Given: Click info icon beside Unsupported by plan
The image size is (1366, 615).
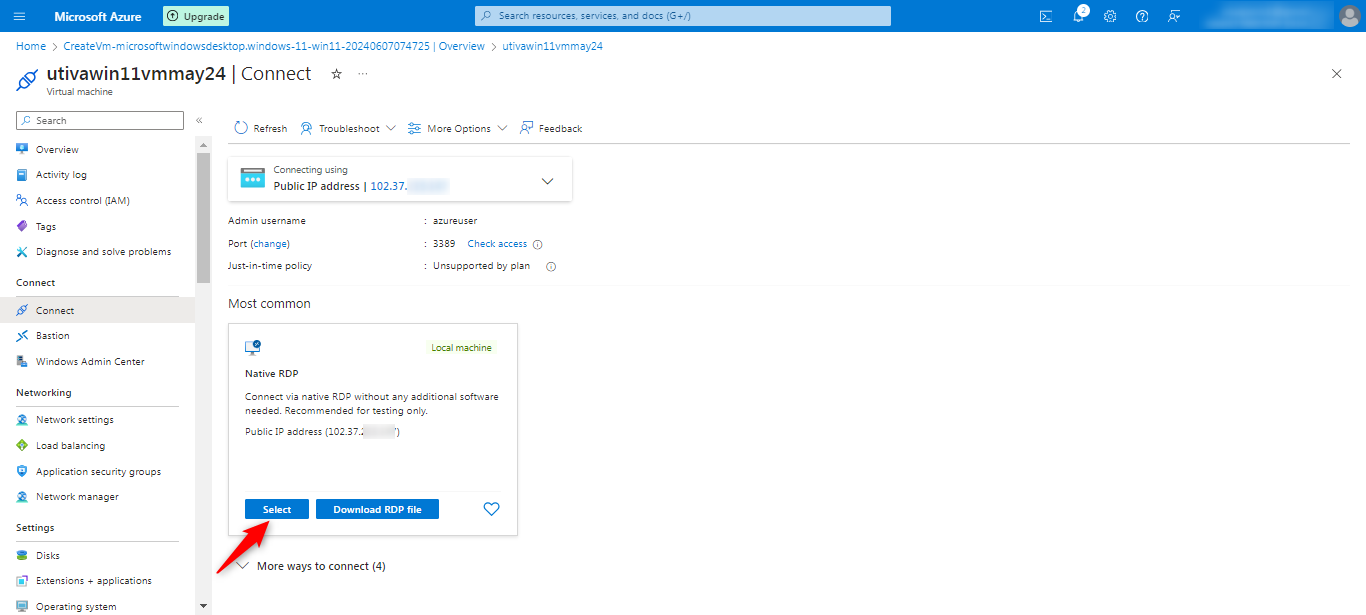Looking at the screenshot, I should (550, 266).
